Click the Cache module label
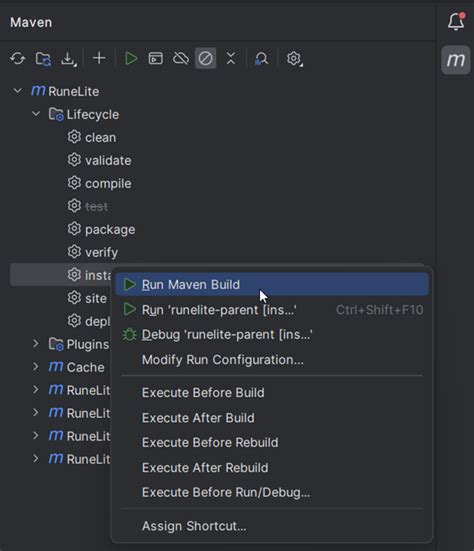 (x=85, y=367)
